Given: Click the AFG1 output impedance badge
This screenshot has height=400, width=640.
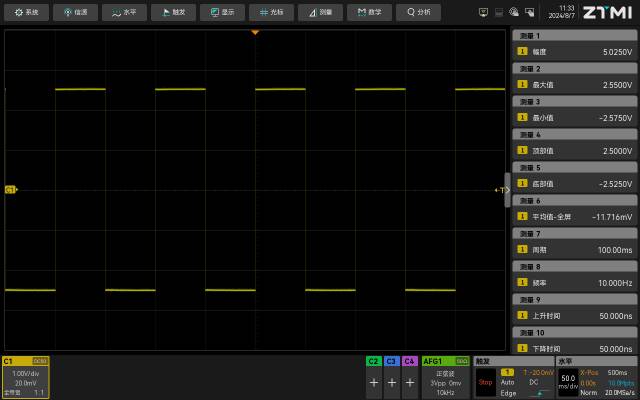Looking at the screenshot, I should pos(462,361).
